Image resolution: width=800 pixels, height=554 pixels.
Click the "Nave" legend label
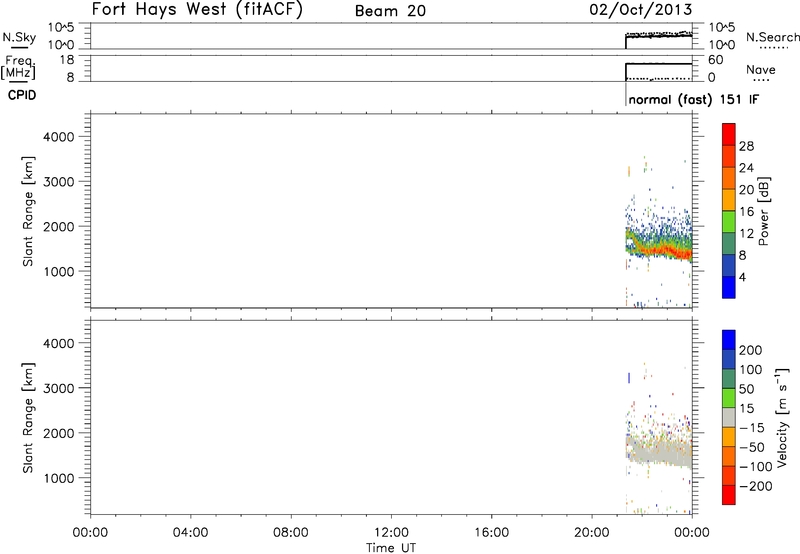(x=761, y=70)
